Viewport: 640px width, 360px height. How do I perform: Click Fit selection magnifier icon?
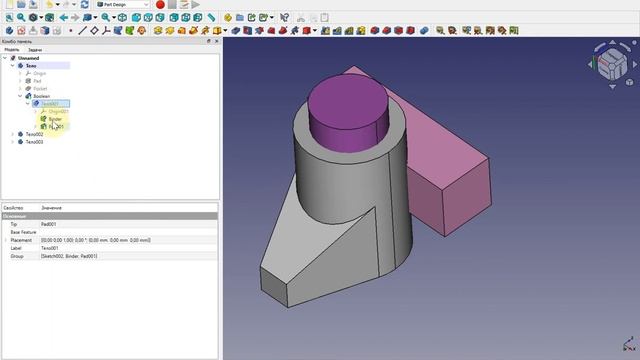tap(21, 18)
